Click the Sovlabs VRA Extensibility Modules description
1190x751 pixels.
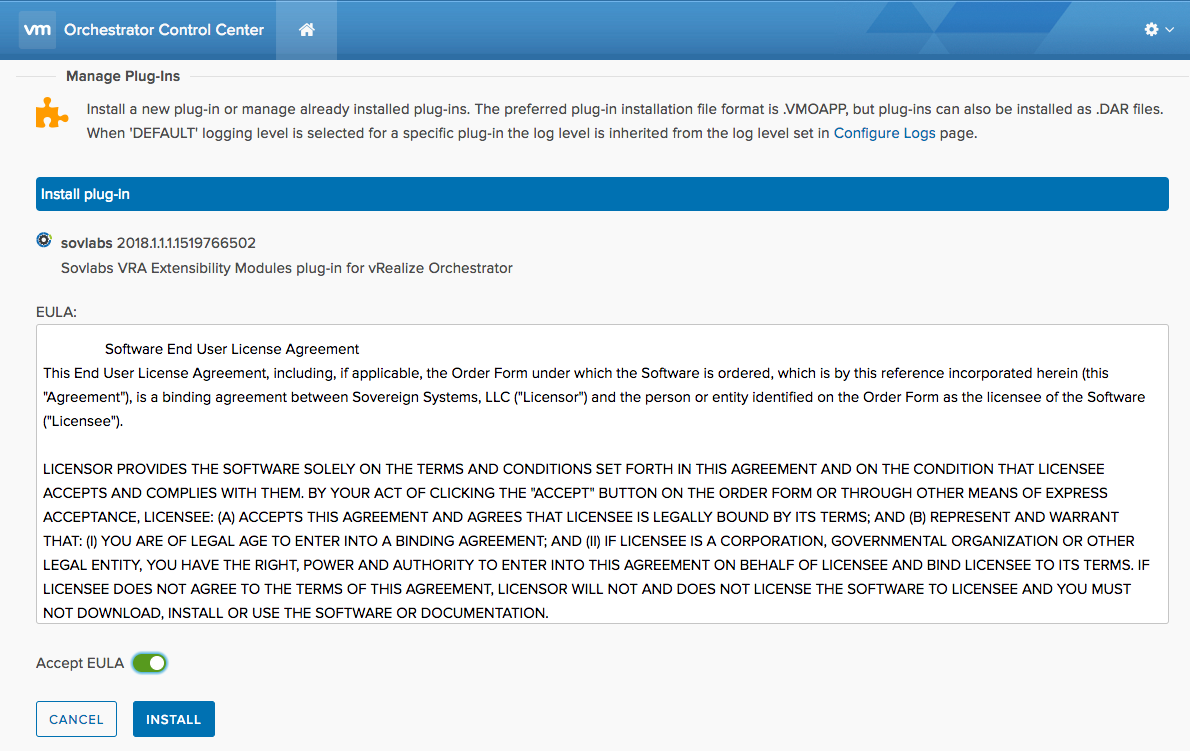coord(287,268)
